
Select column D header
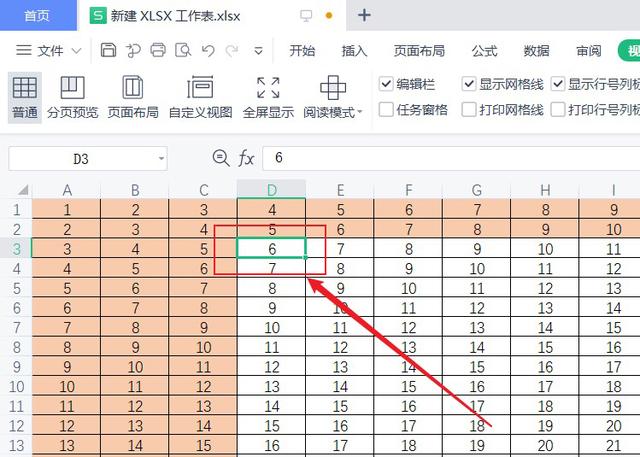[x=271, y=190]
